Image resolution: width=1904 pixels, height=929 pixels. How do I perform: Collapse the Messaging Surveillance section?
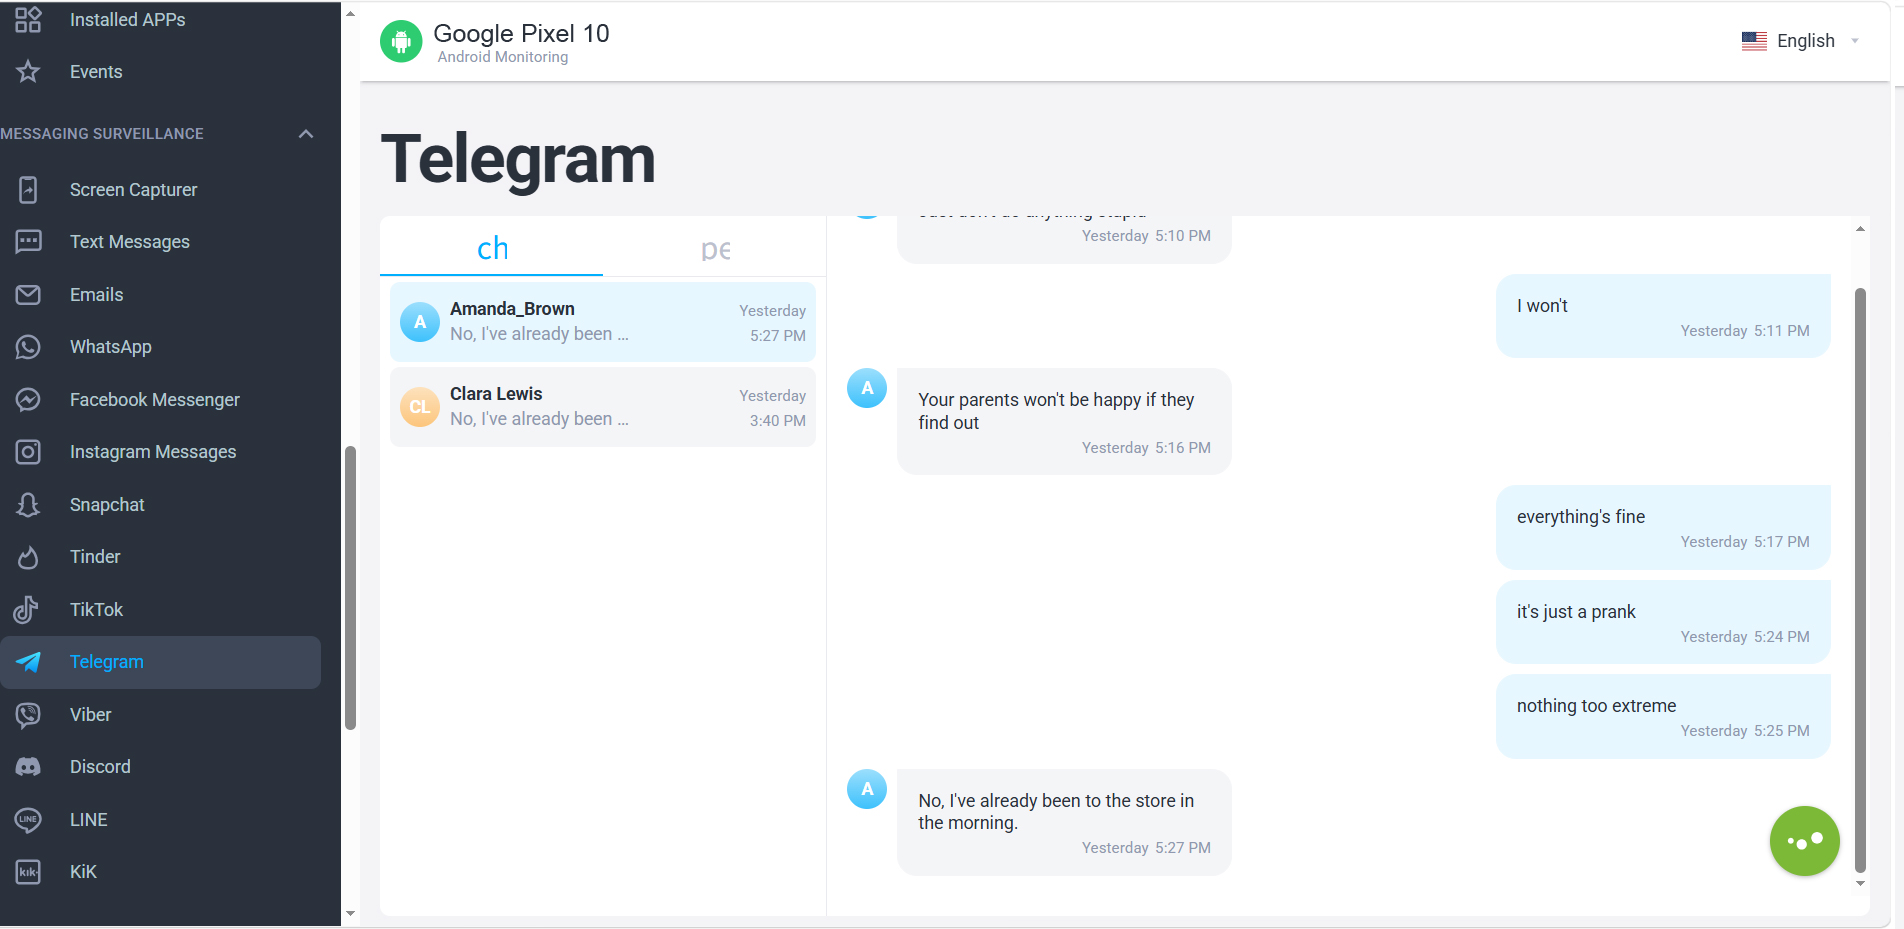pyautogui.click(x=306, y=134)
